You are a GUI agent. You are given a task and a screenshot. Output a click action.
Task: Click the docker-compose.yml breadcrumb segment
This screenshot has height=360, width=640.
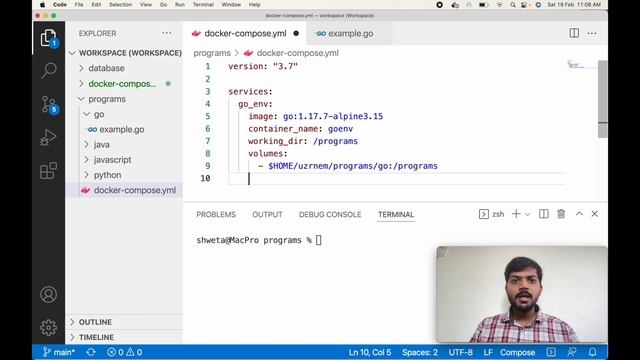pos(298,53)
